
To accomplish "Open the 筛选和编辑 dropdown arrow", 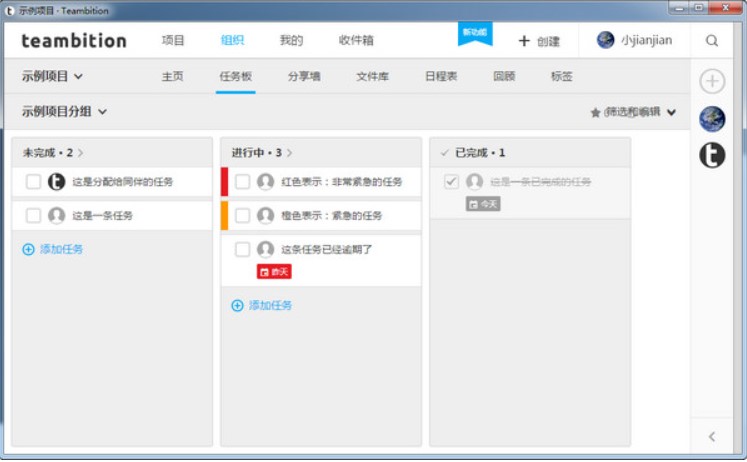I will tap(671, 112).
